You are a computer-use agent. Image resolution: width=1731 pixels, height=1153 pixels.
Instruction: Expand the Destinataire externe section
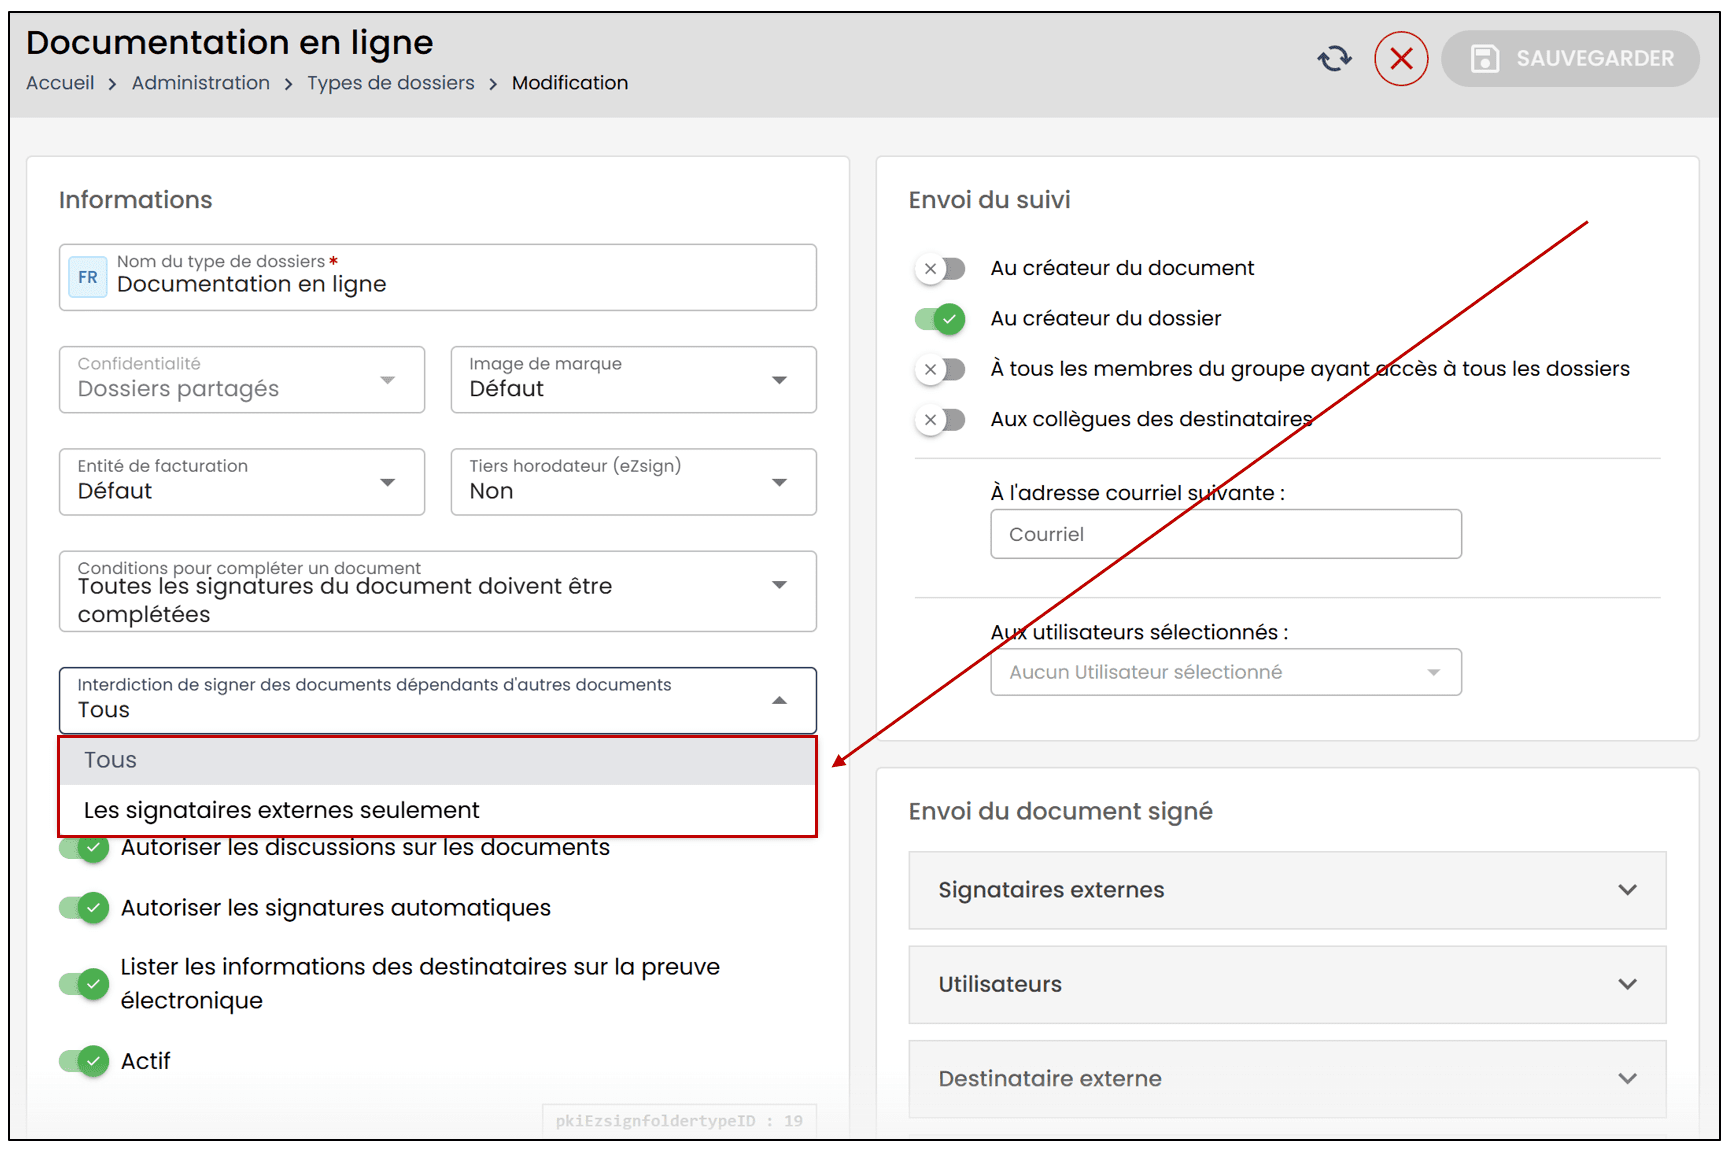1286,1078
